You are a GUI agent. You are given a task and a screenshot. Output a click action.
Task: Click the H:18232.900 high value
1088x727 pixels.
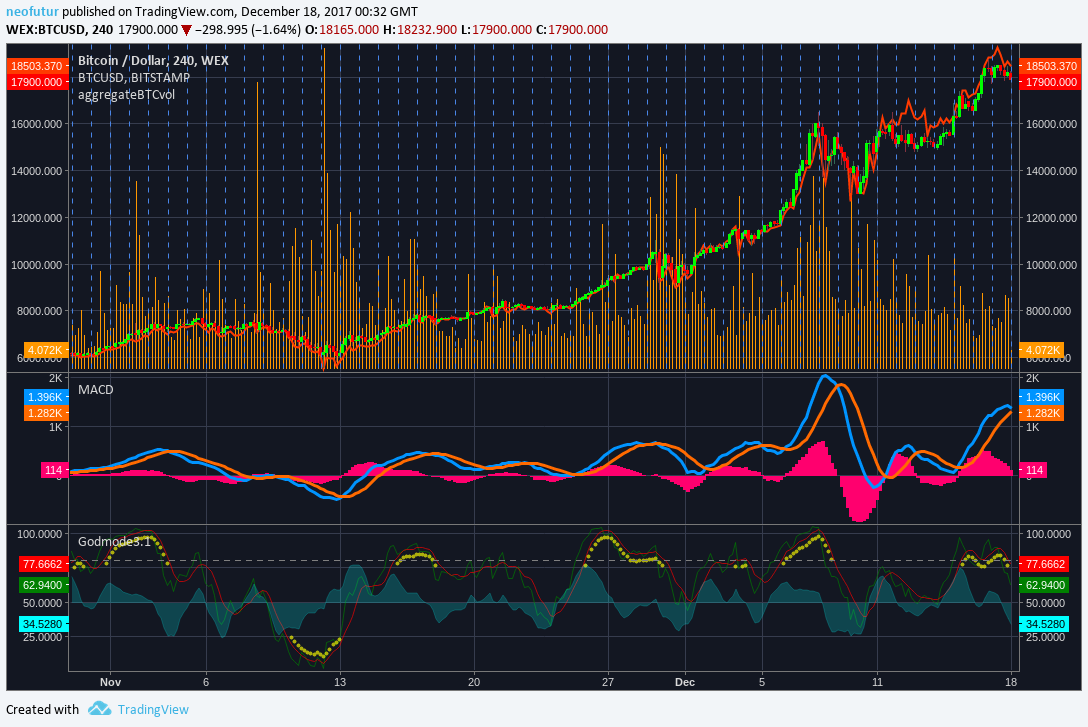pyautogui.click(x=420, y=30)
